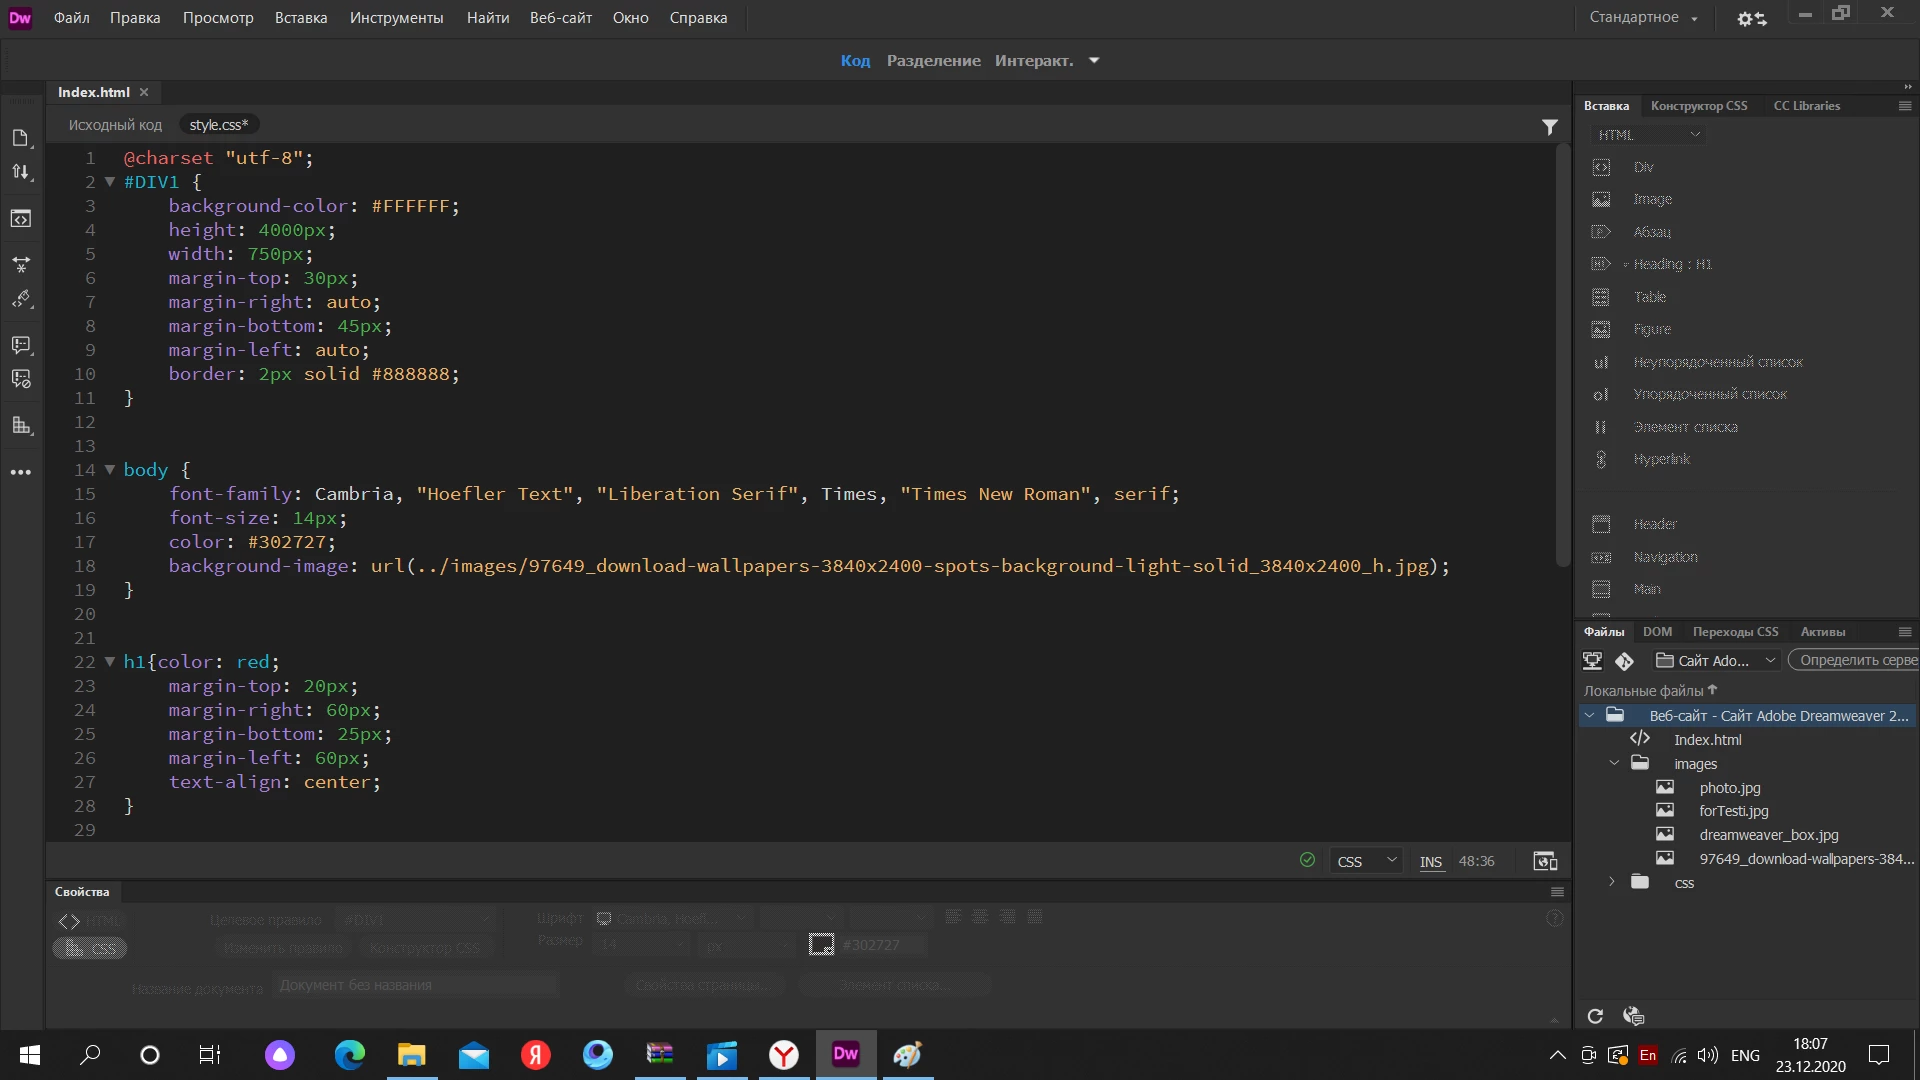Click the code filter funnel icon
The image size is (1920, 1080).
pos(1549,127)
